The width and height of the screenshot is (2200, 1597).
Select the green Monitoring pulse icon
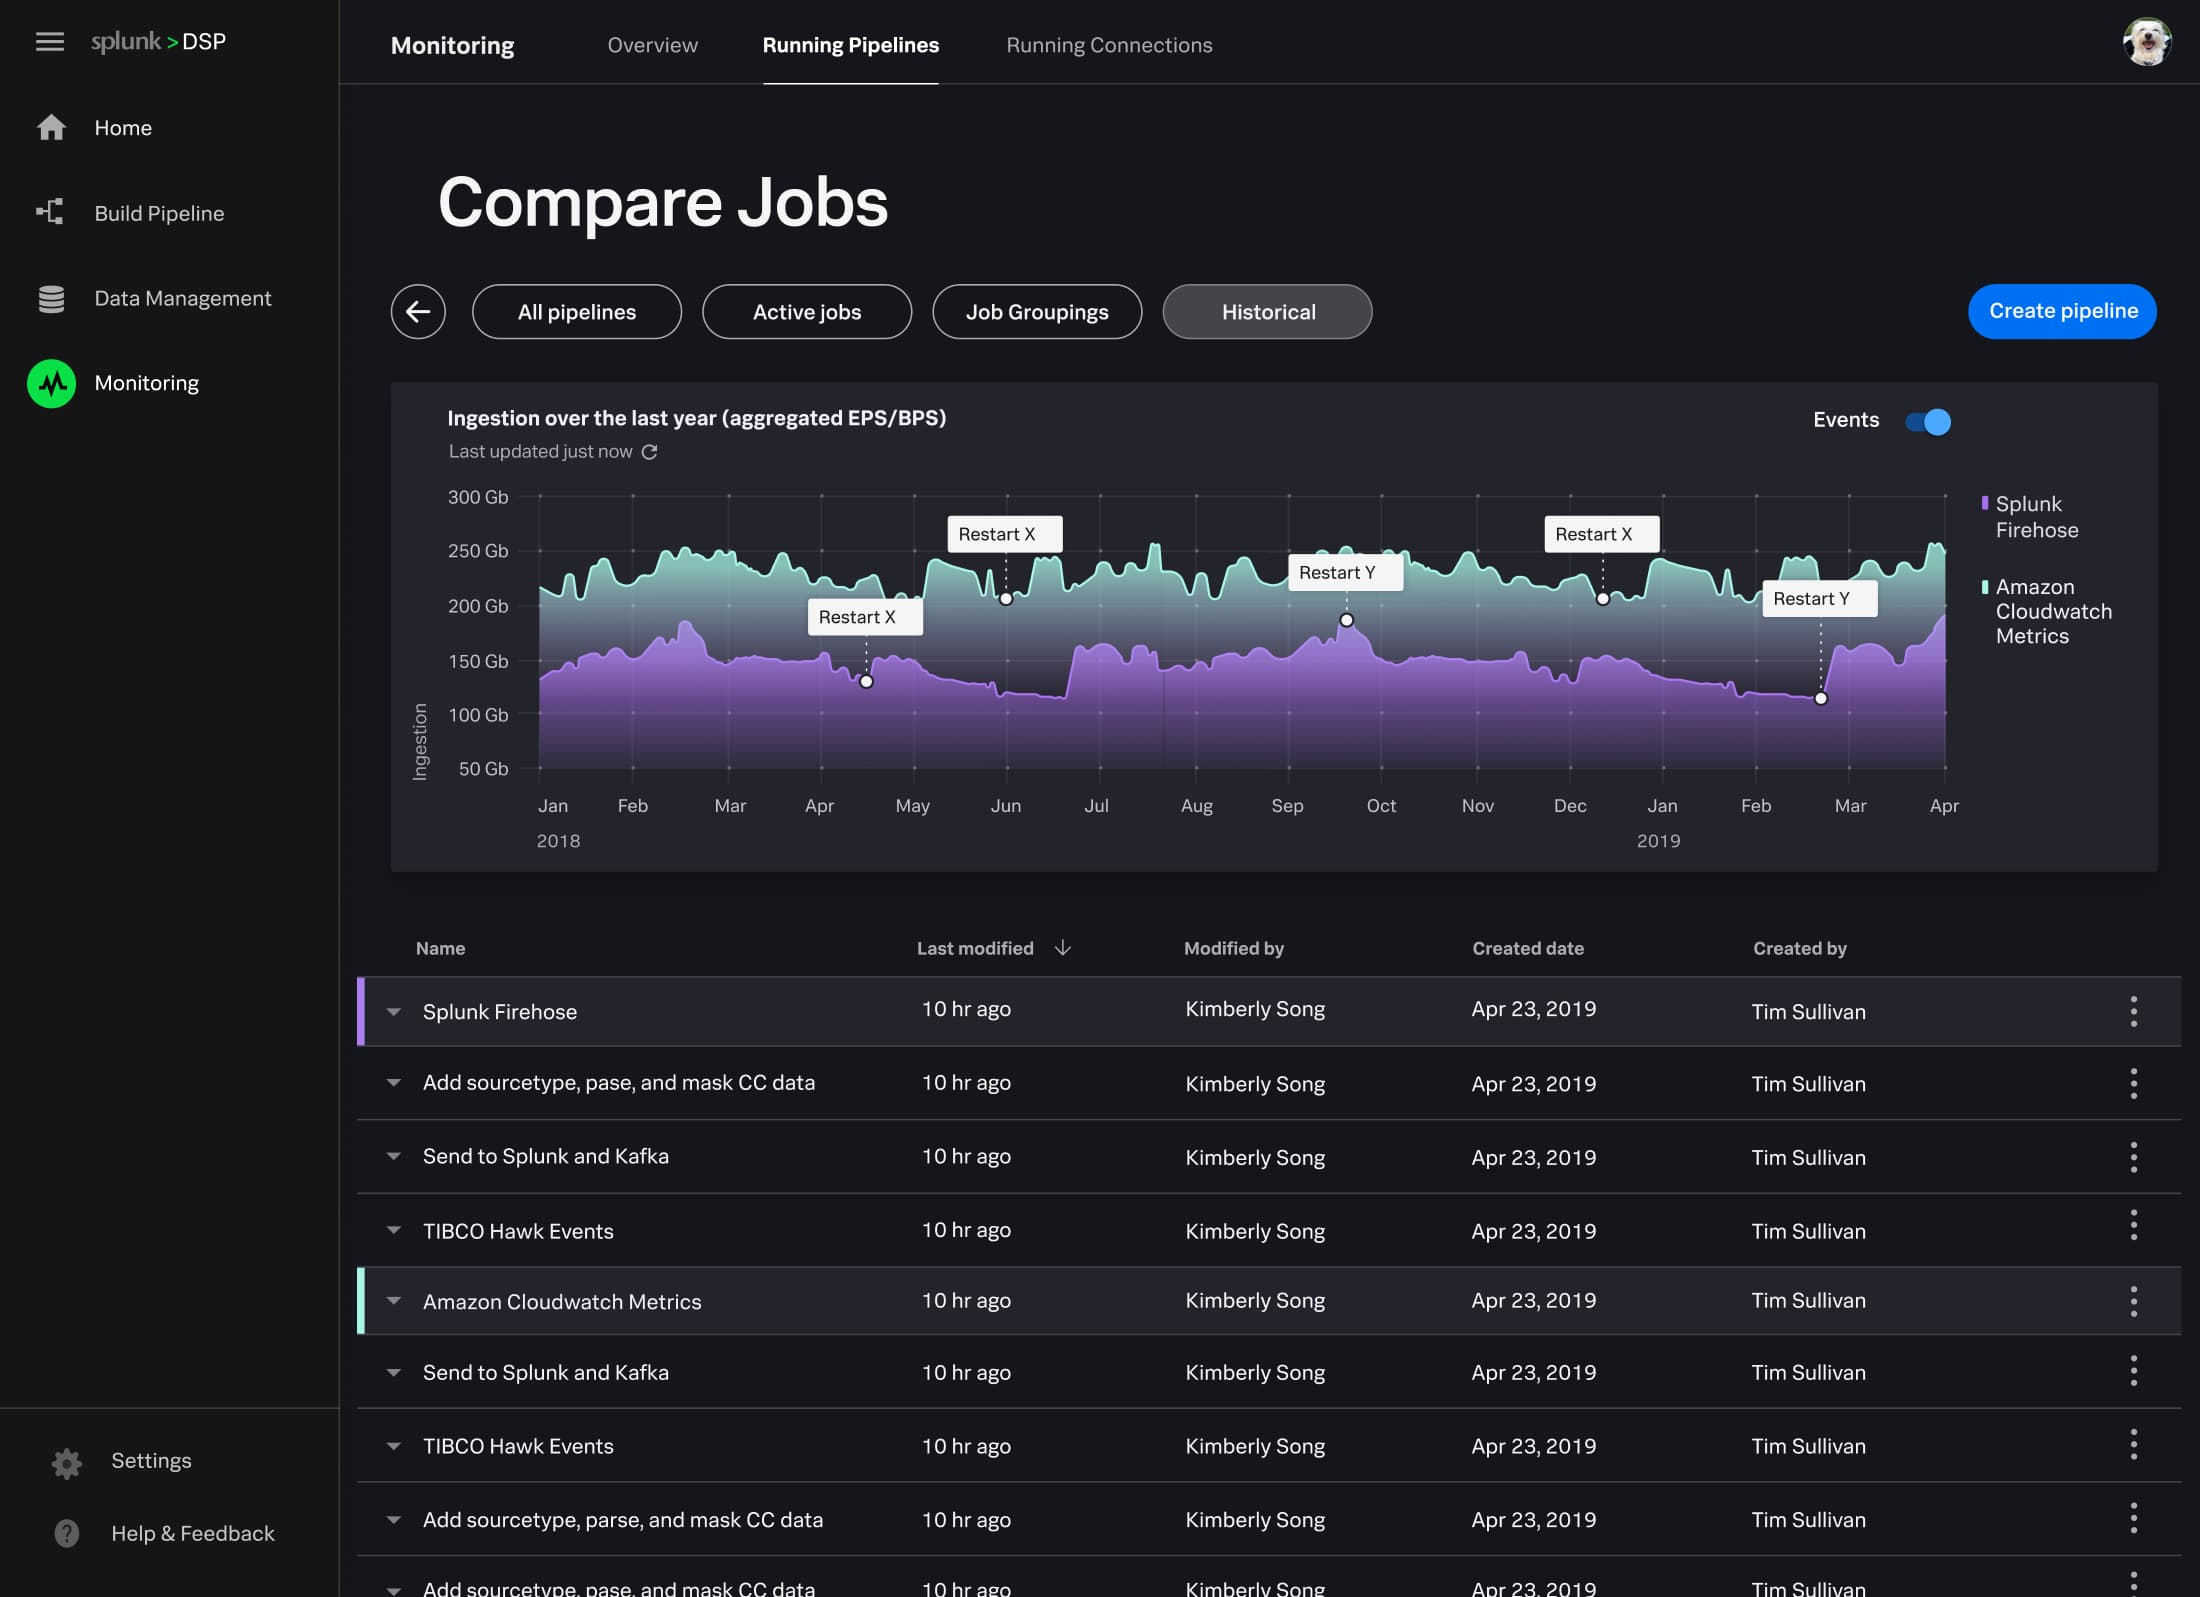click(51, 383)
